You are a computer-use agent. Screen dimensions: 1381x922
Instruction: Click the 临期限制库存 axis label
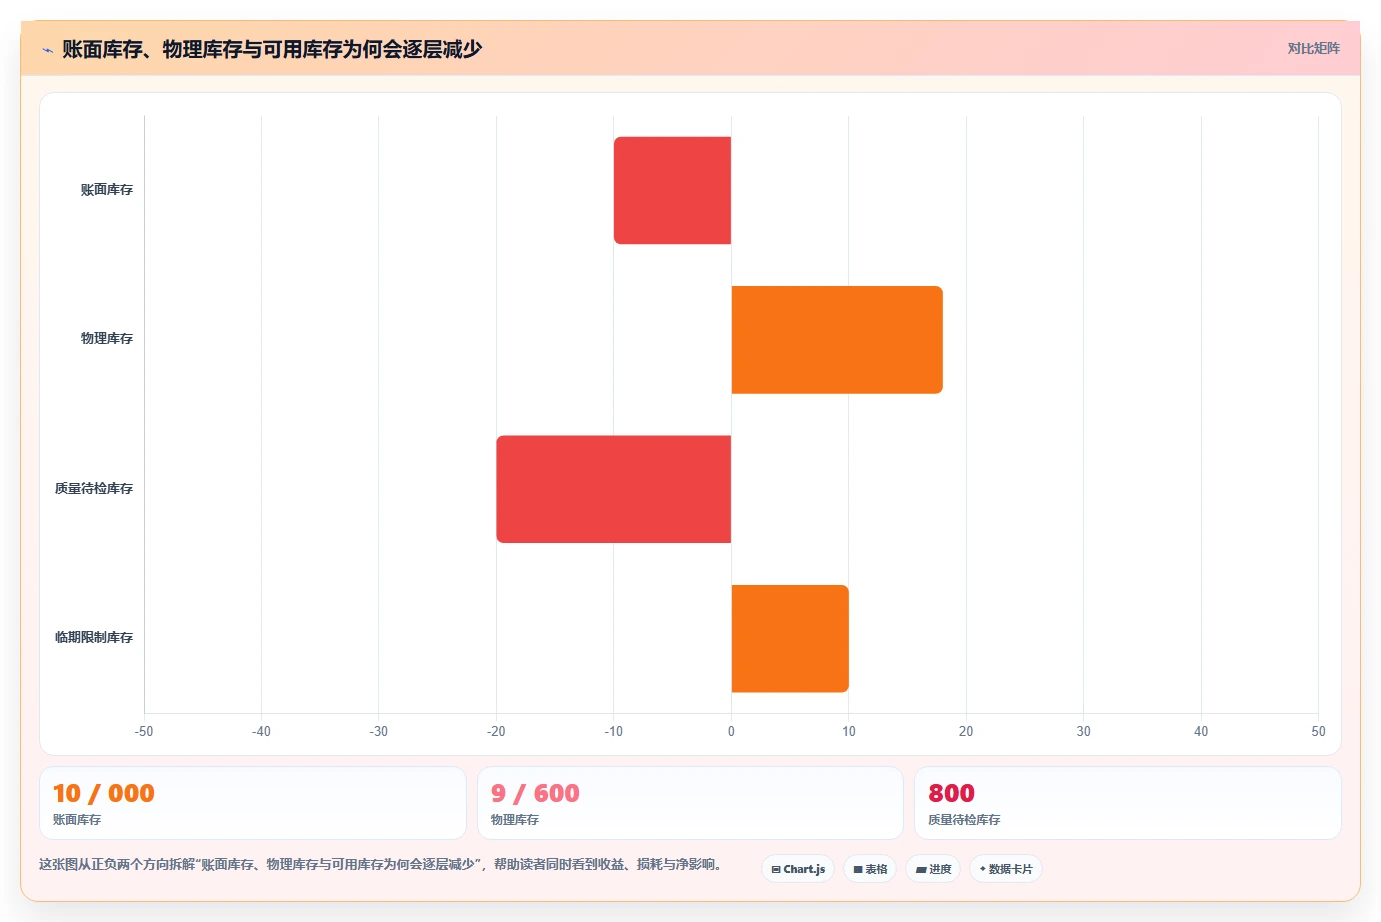coord(94,638)
